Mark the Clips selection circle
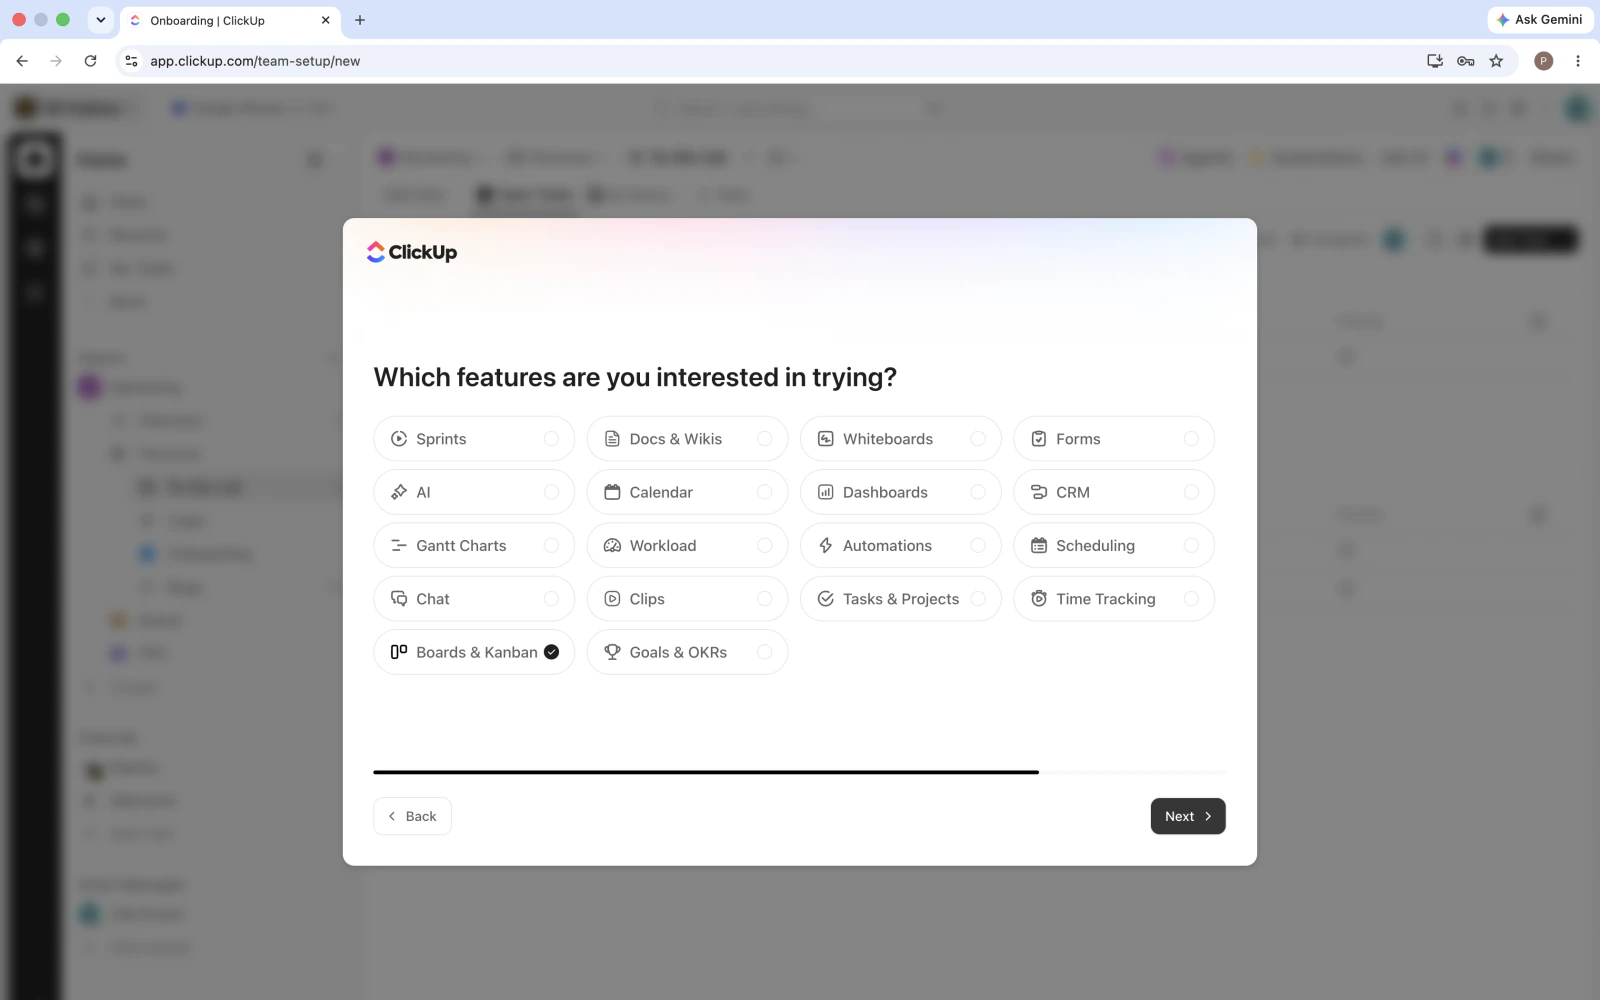Viewport: 1600px width, 1000px height. pyautogui.click(x=765, y=599)
